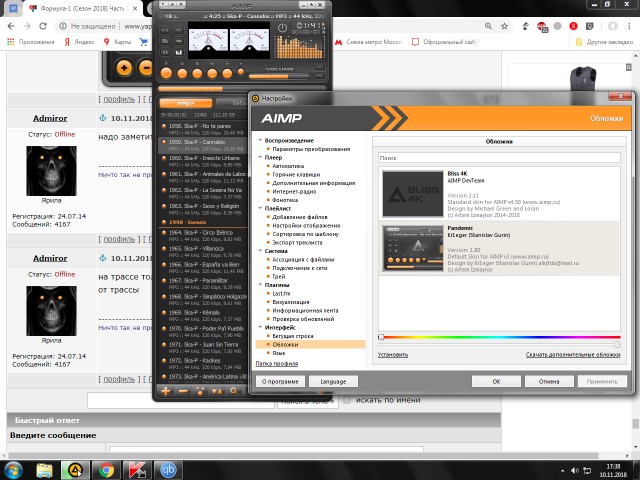640x480 pixels.
Task: Click the Поиск search field in skins panel
Action: [499, 158]
